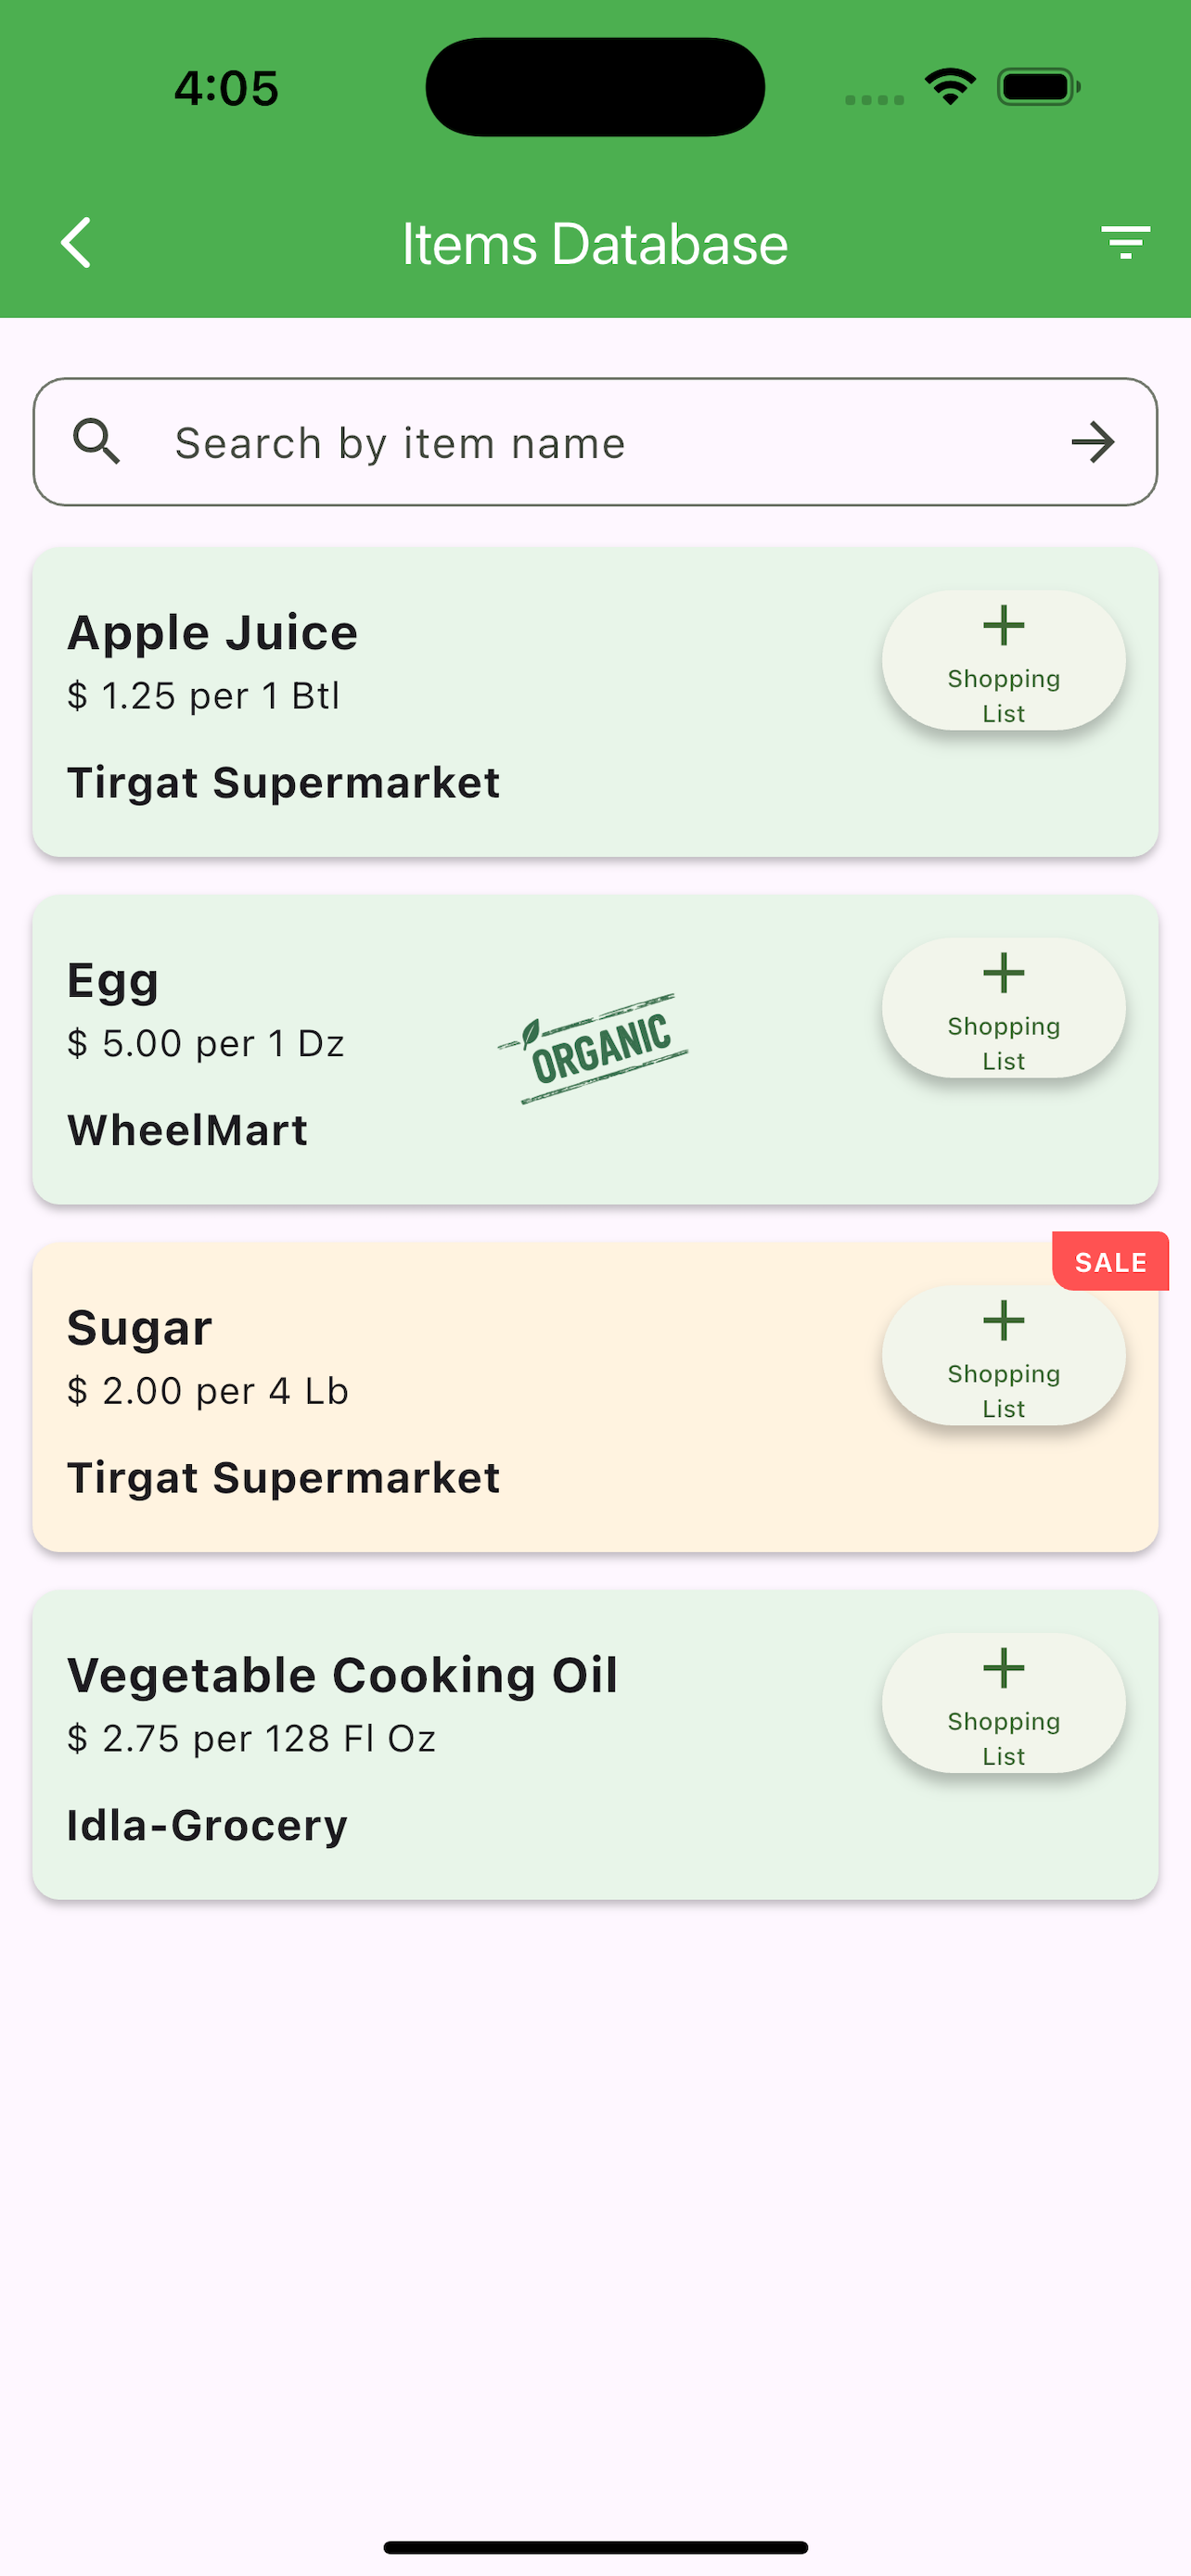This screenshot has height=2576, width=1191.
Task: Tap the battery status icon
Action: tap(1039, 87)
